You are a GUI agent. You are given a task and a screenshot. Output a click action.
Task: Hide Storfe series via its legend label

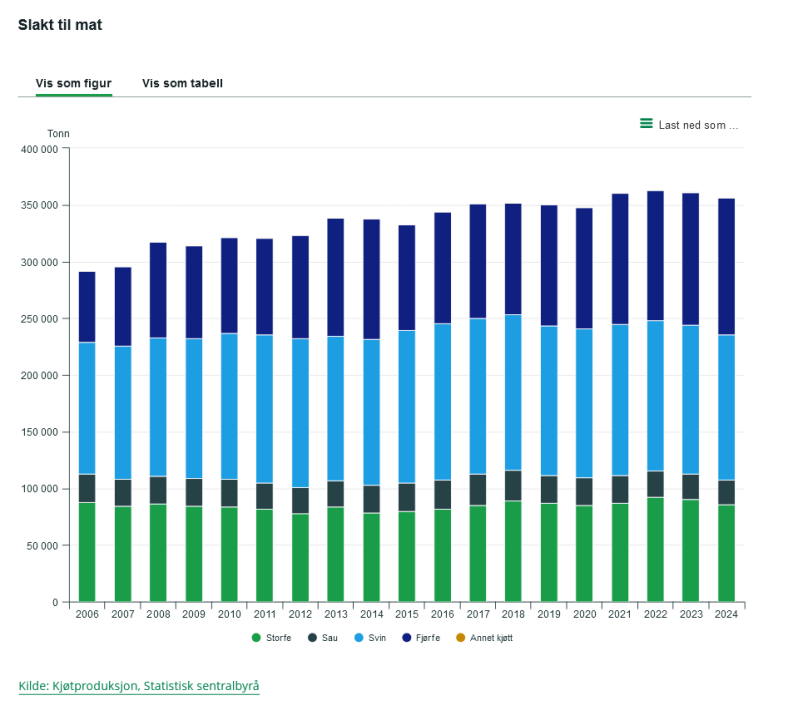coord(279,638)
